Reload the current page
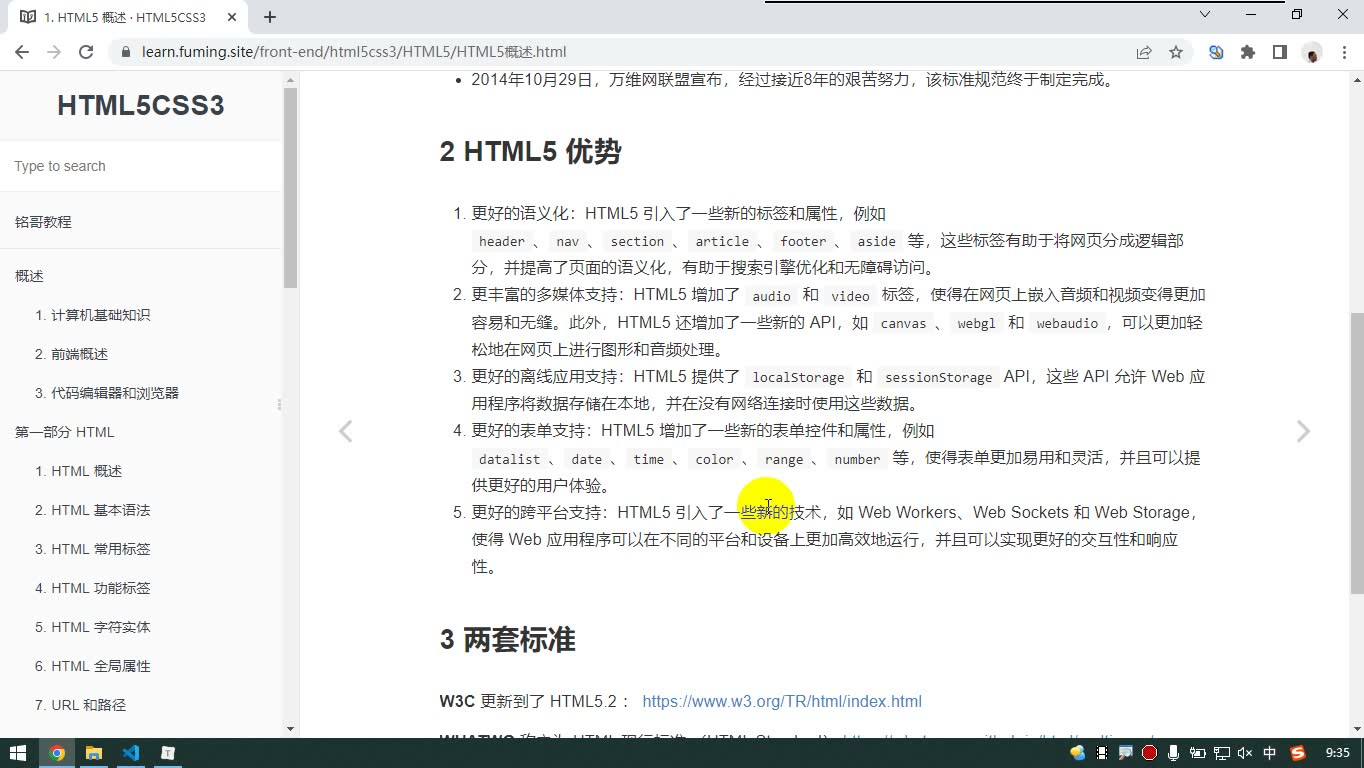 (86, 52)
